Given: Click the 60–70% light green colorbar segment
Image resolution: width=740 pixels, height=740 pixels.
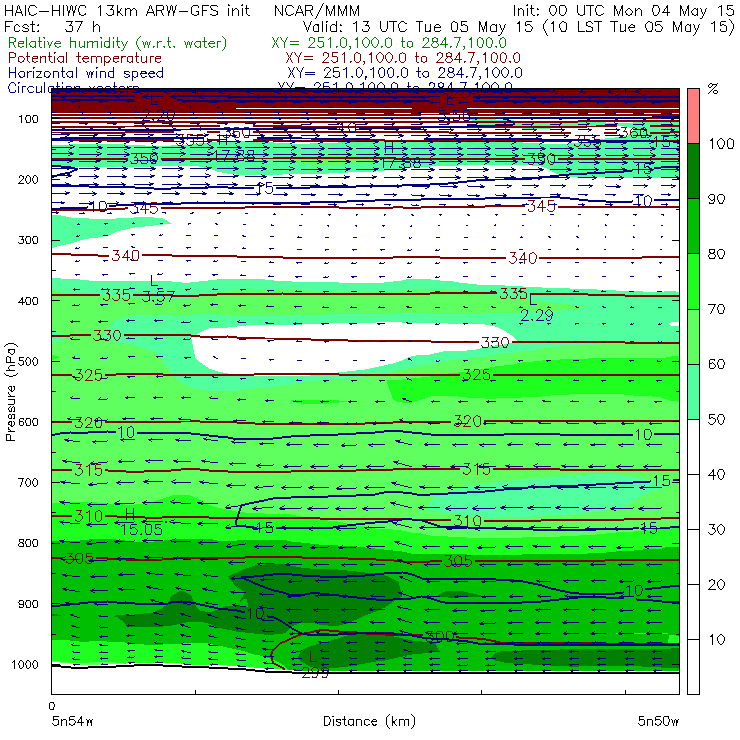Looking at the screenshot, I should (693, 336).
